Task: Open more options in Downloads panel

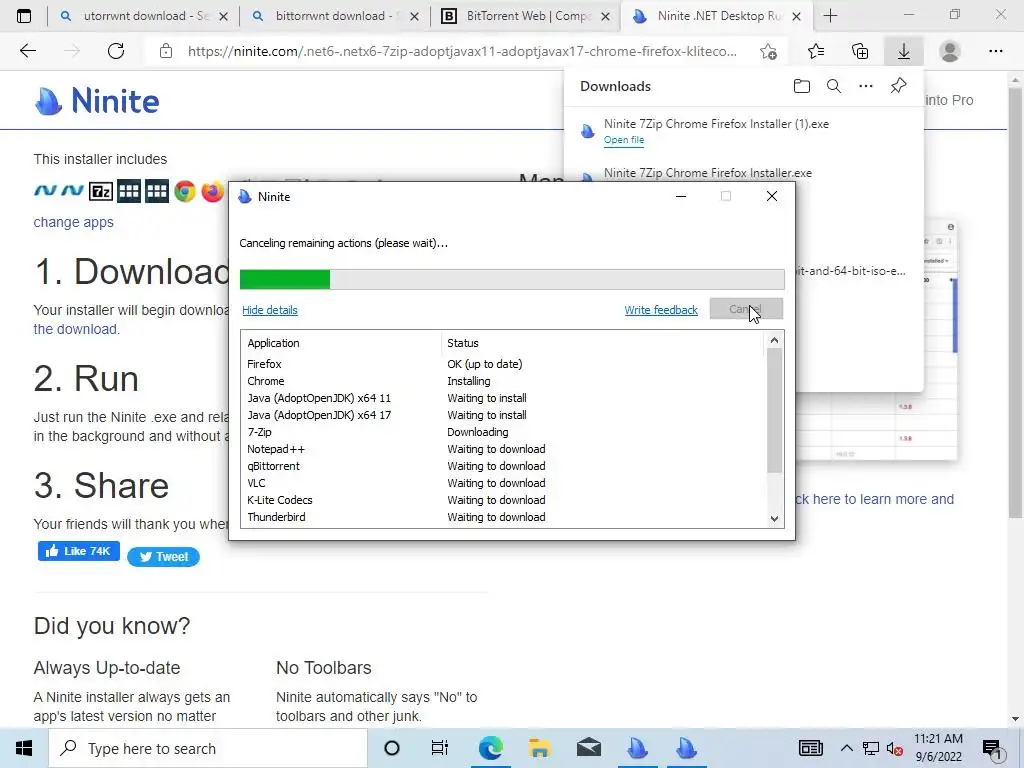Action: coord(866,86)
